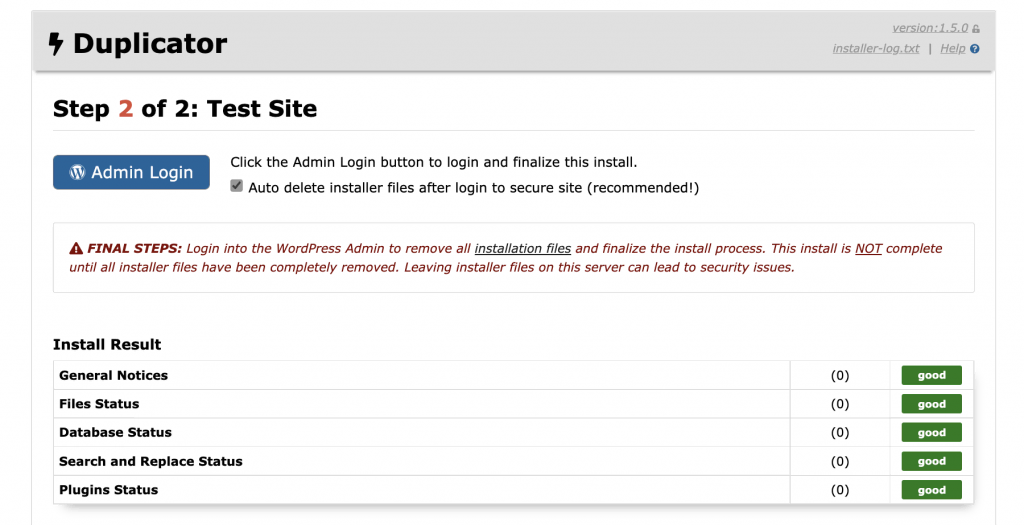Click the Help link in header
The height and width of the screenshot is (525, 1024).
[953, 48]
